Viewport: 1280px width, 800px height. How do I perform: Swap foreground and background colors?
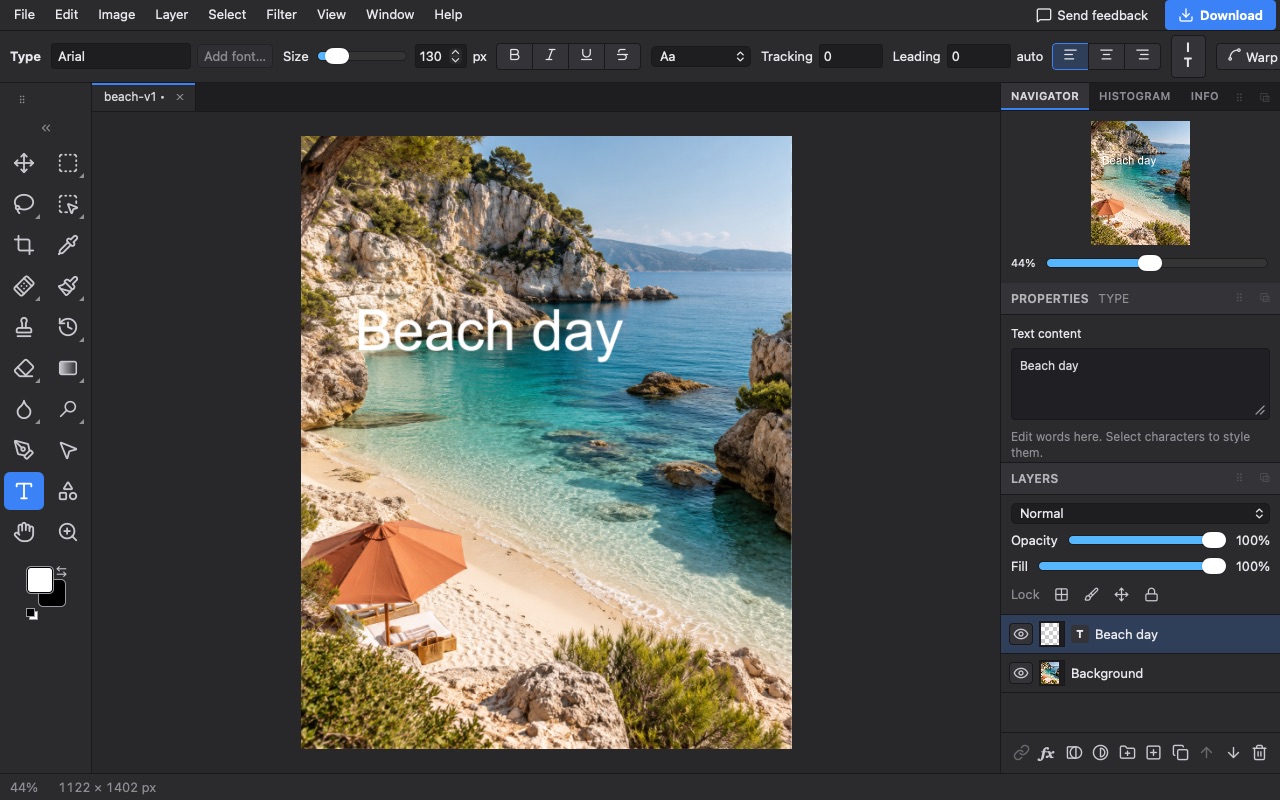[62, 571]
